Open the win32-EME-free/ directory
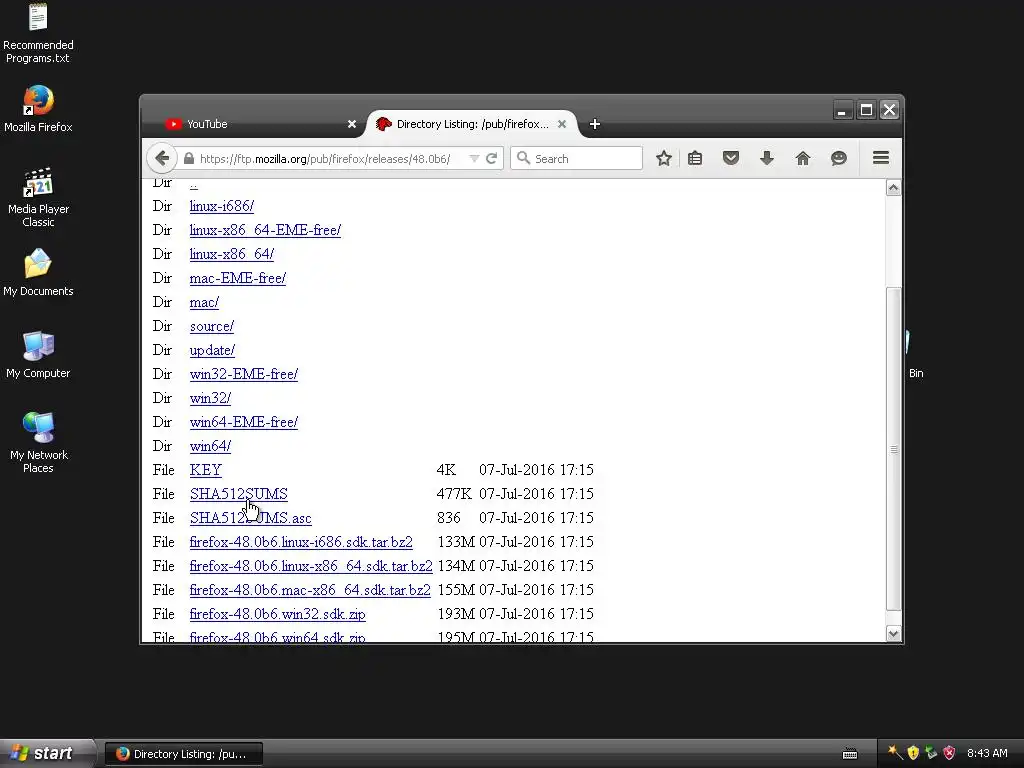 click(244, 374)
